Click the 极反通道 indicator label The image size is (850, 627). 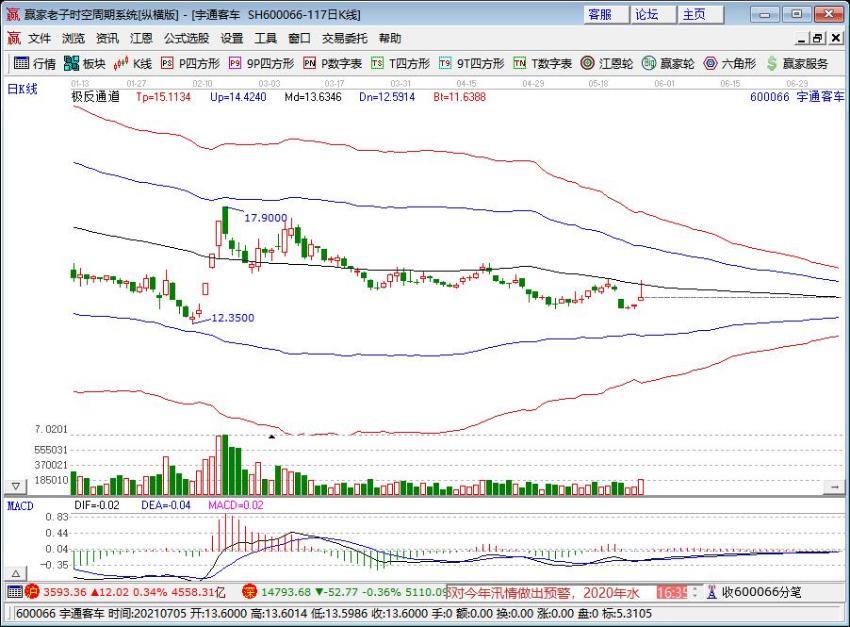pyautogui.click(x=95, y=97)
